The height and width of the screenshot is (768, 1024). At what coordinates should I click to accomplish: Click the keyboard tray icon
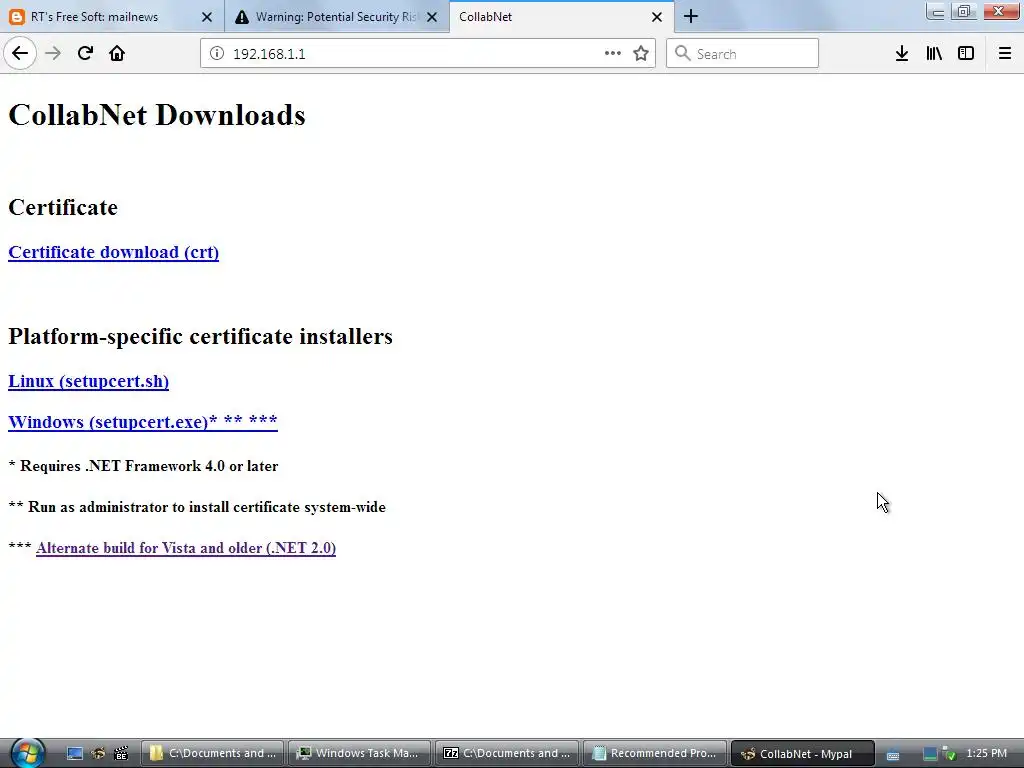[893, 755]
